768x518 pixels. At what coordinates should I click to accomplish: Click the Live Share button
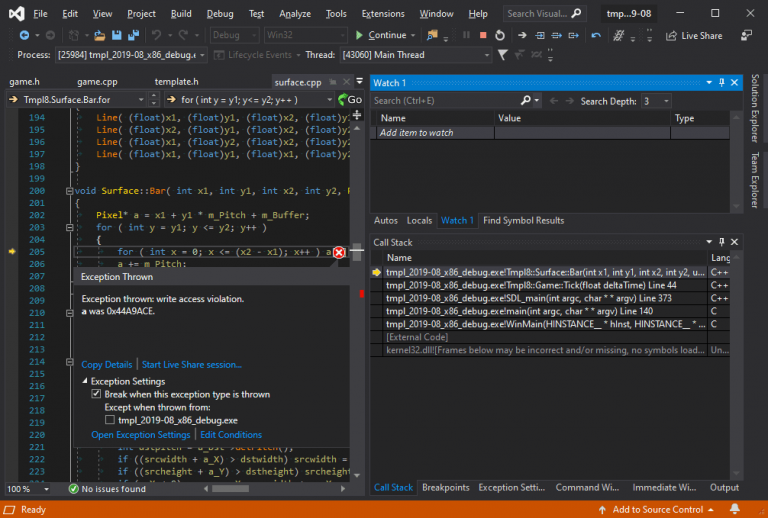click(x=694, y=36)
